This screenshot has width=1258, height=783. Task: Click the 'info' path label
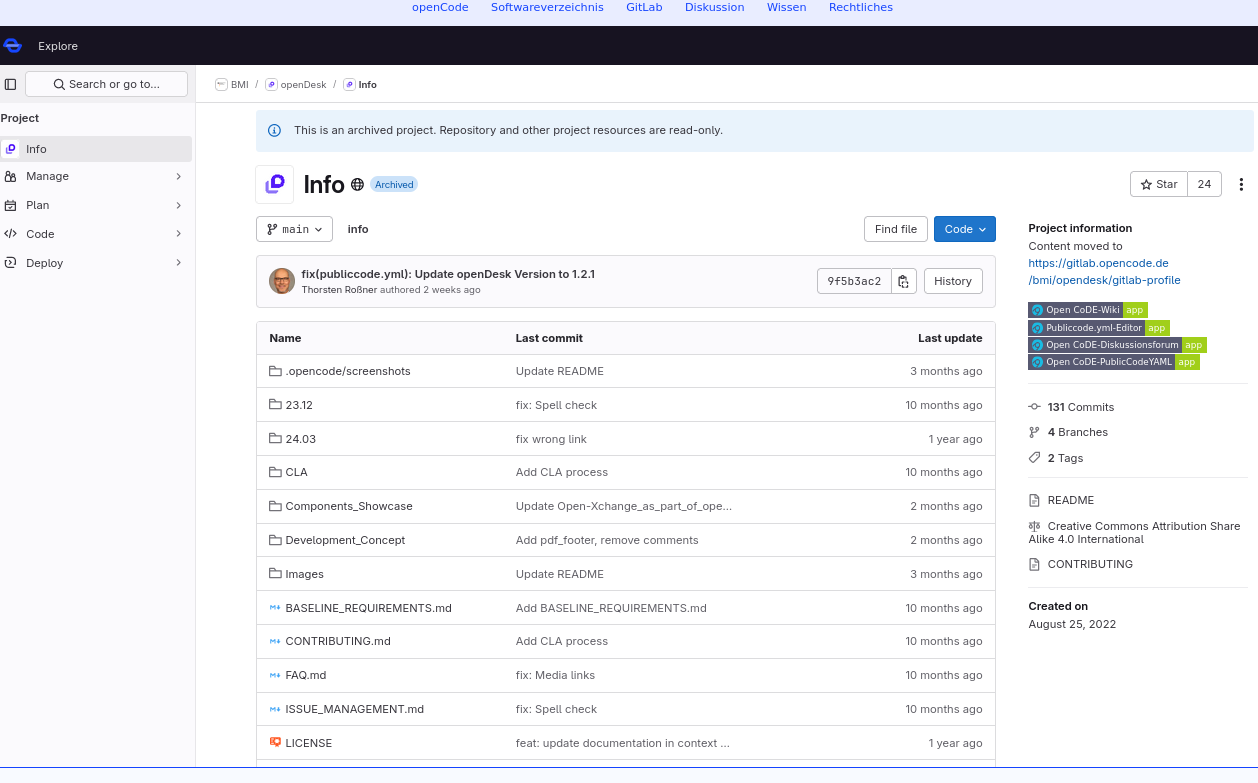pos(358,229)
